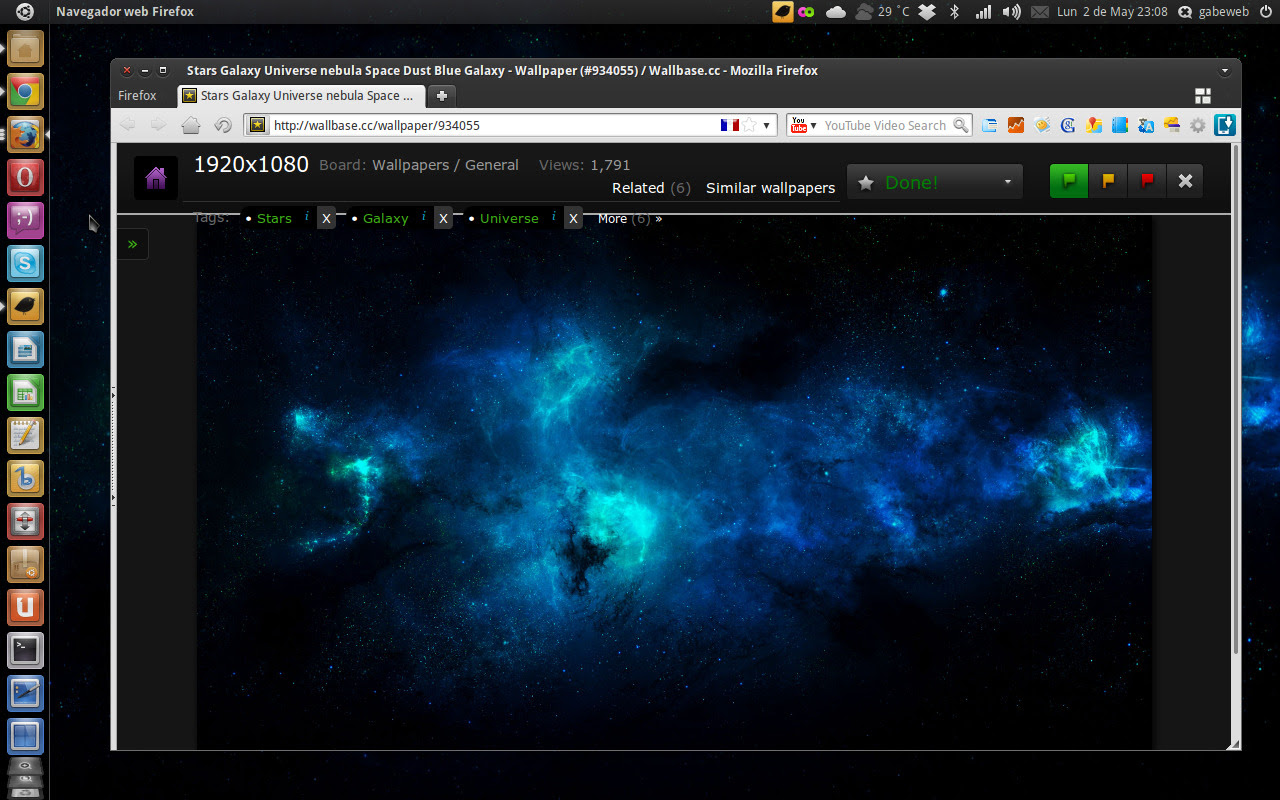Open the Dropbox indicator in top panel
The width and height of the screenshot is (1280, 800).
(927, 12)
